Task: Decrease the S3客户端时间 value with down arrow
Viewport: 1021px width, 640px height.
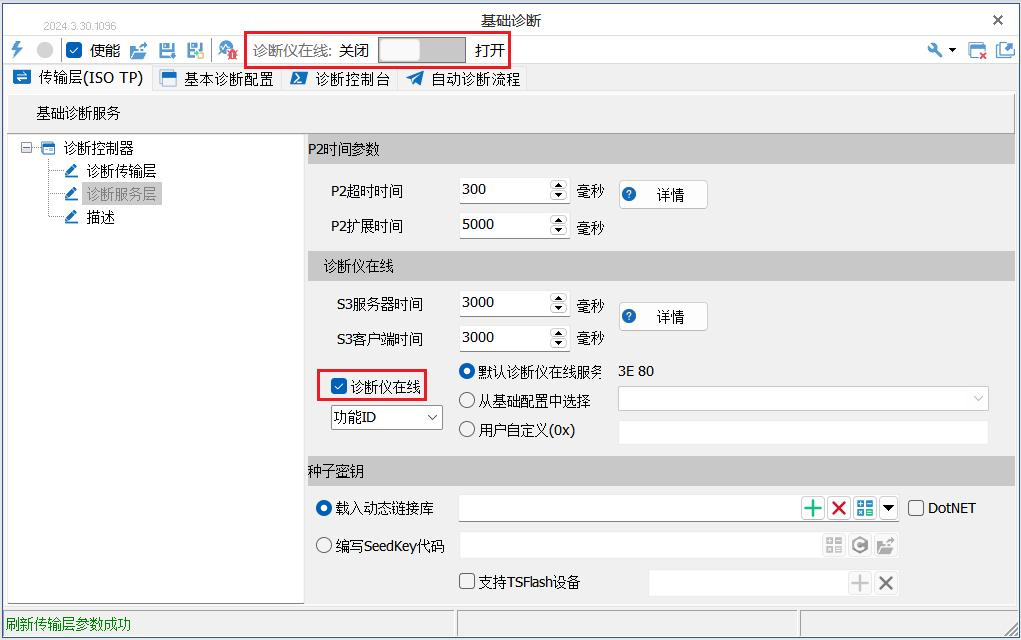Action: point(558,344)
